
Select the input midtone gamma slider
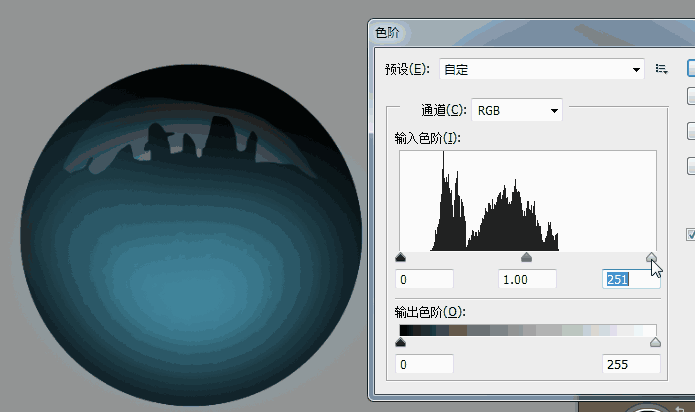526,257
